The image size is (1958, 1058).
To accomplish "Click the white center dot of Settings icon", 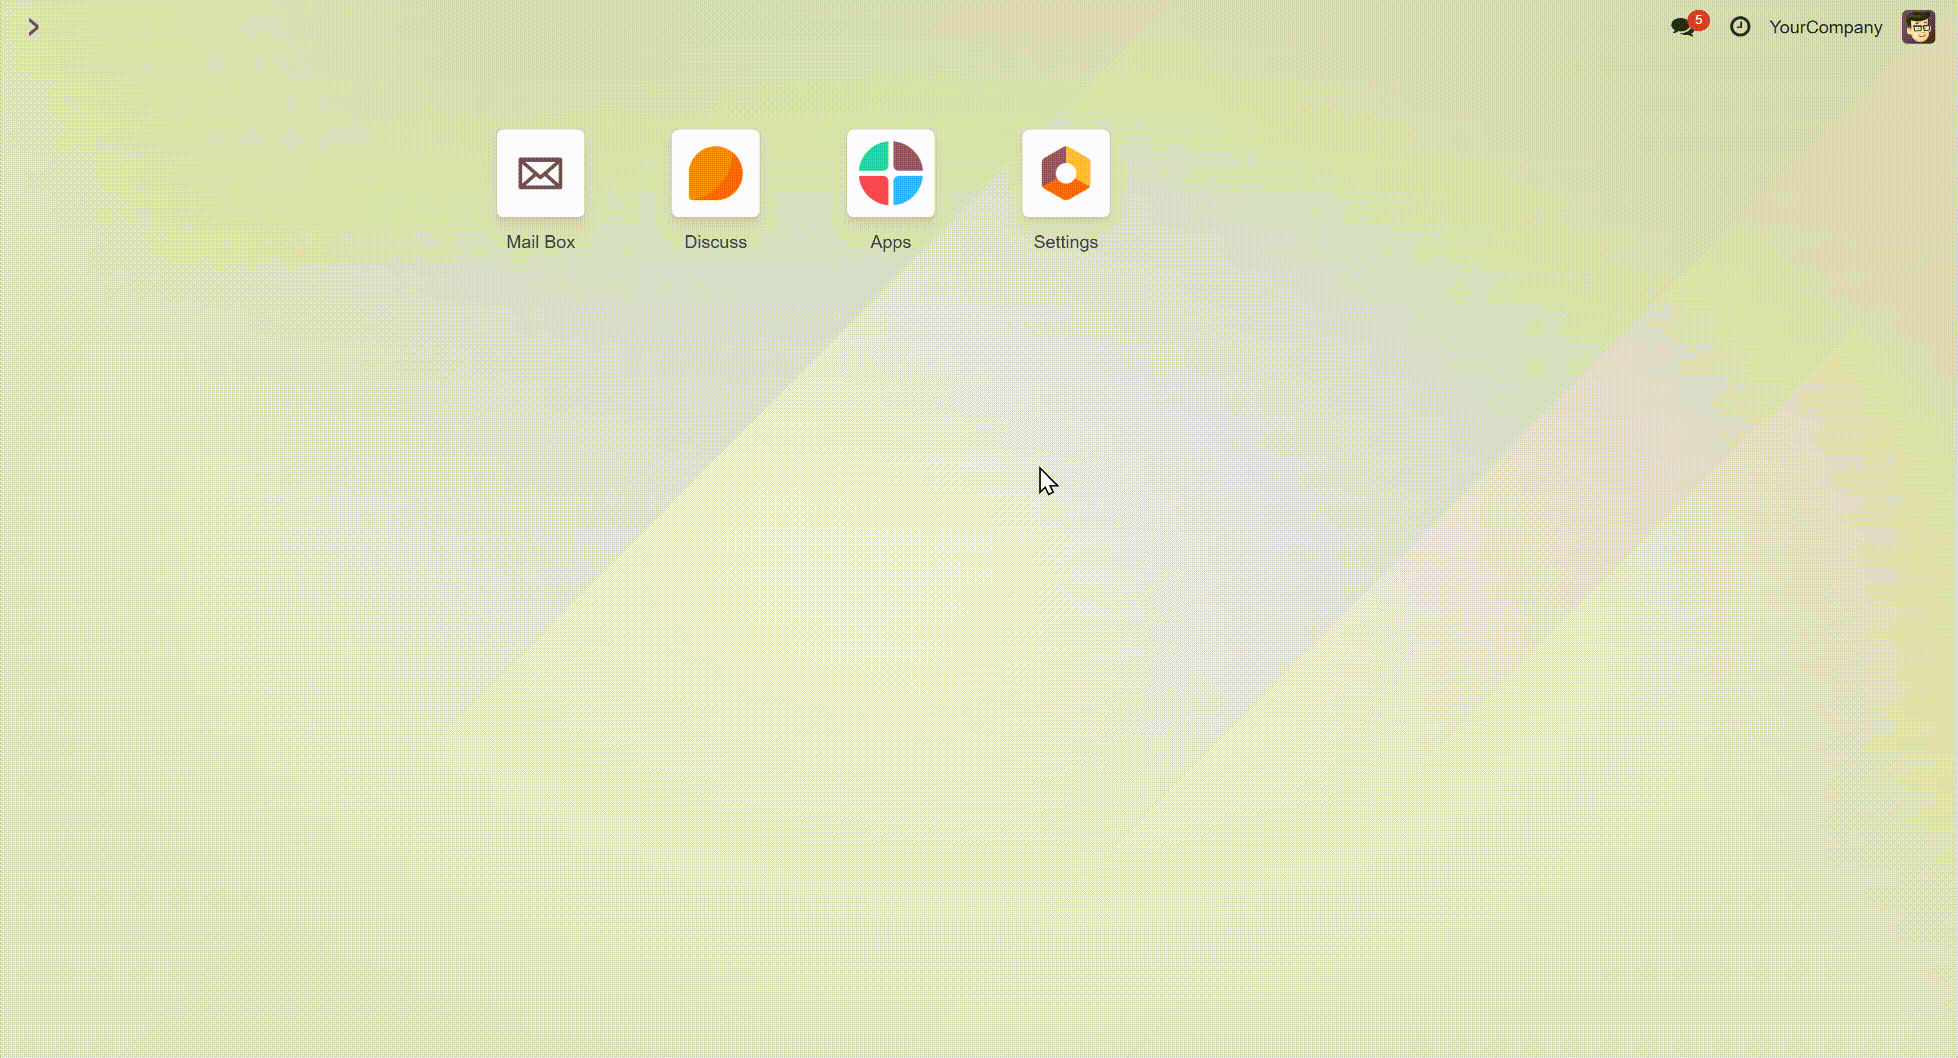I will 1066,173.
